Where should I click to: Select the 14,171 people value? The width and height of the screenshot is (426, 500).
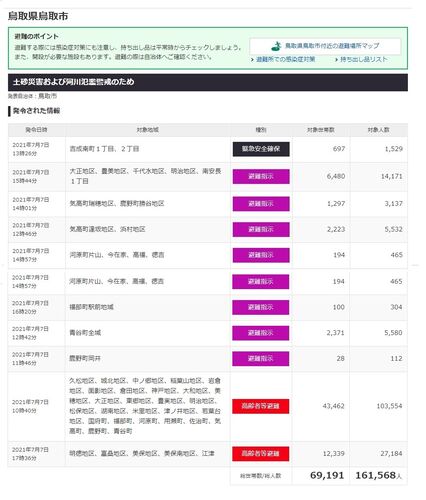tap(392, 176)
